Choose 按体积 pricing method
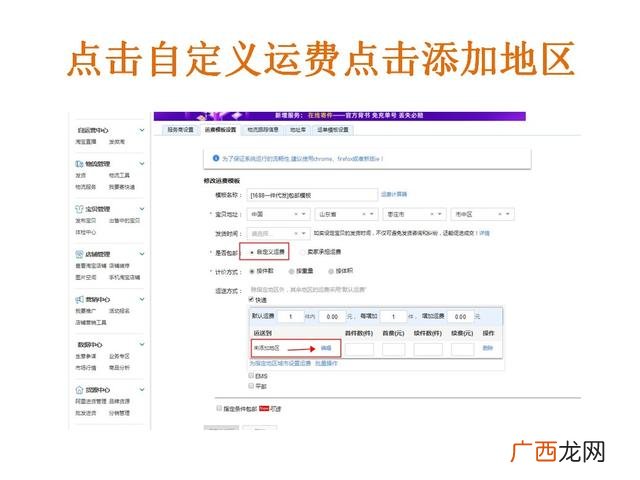Image resolution: width=640 pixels, height=480 pixels. pos(331,271)
